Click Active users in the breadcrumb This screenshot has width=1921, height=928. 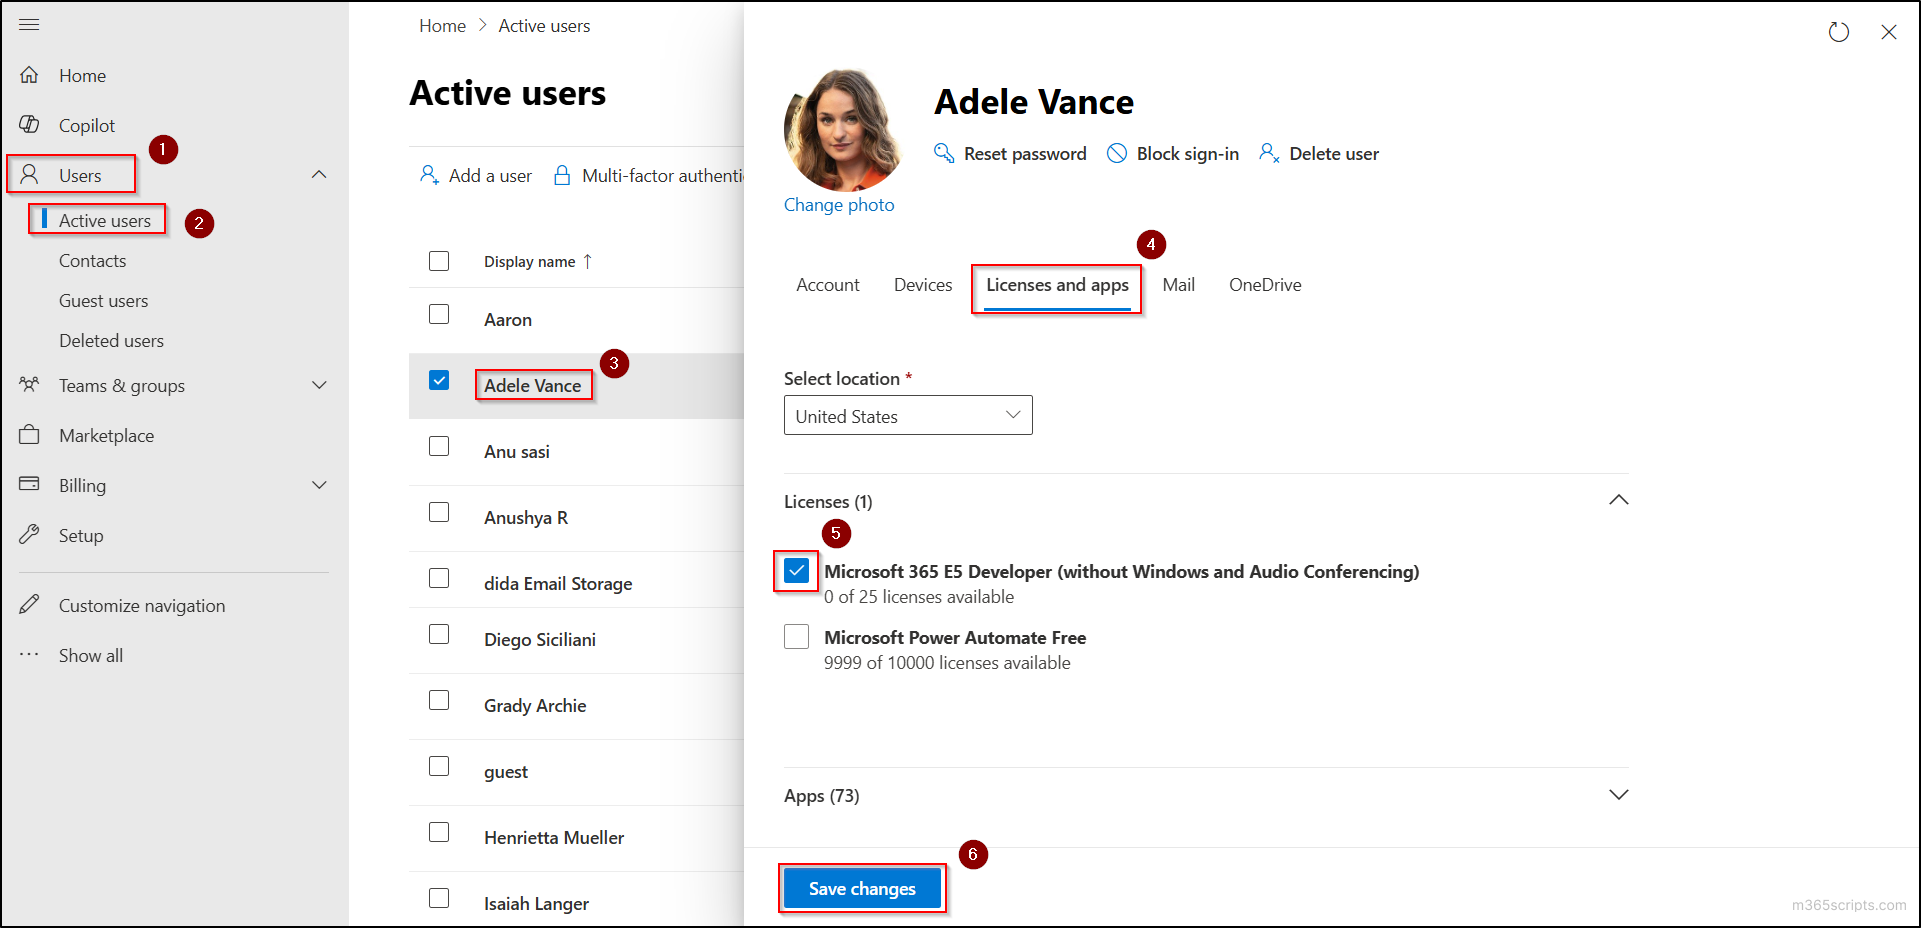[x=544, y=26]
